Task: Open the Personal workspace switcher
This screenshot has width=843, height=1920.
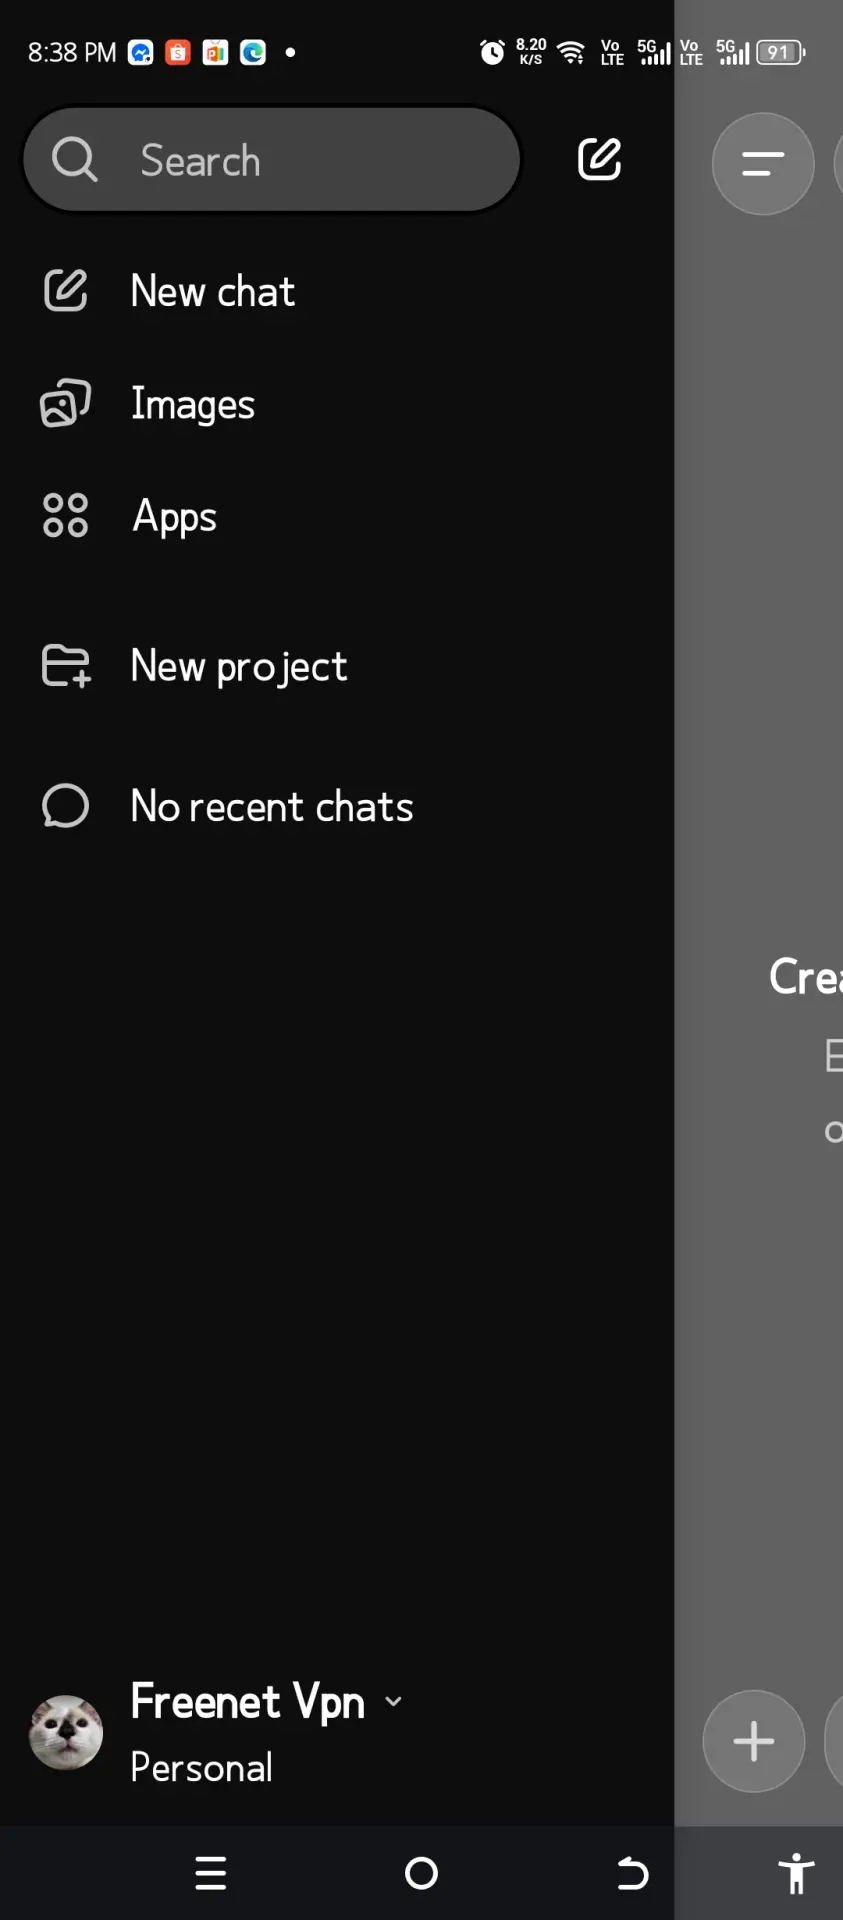Action: coord(201,1768)
